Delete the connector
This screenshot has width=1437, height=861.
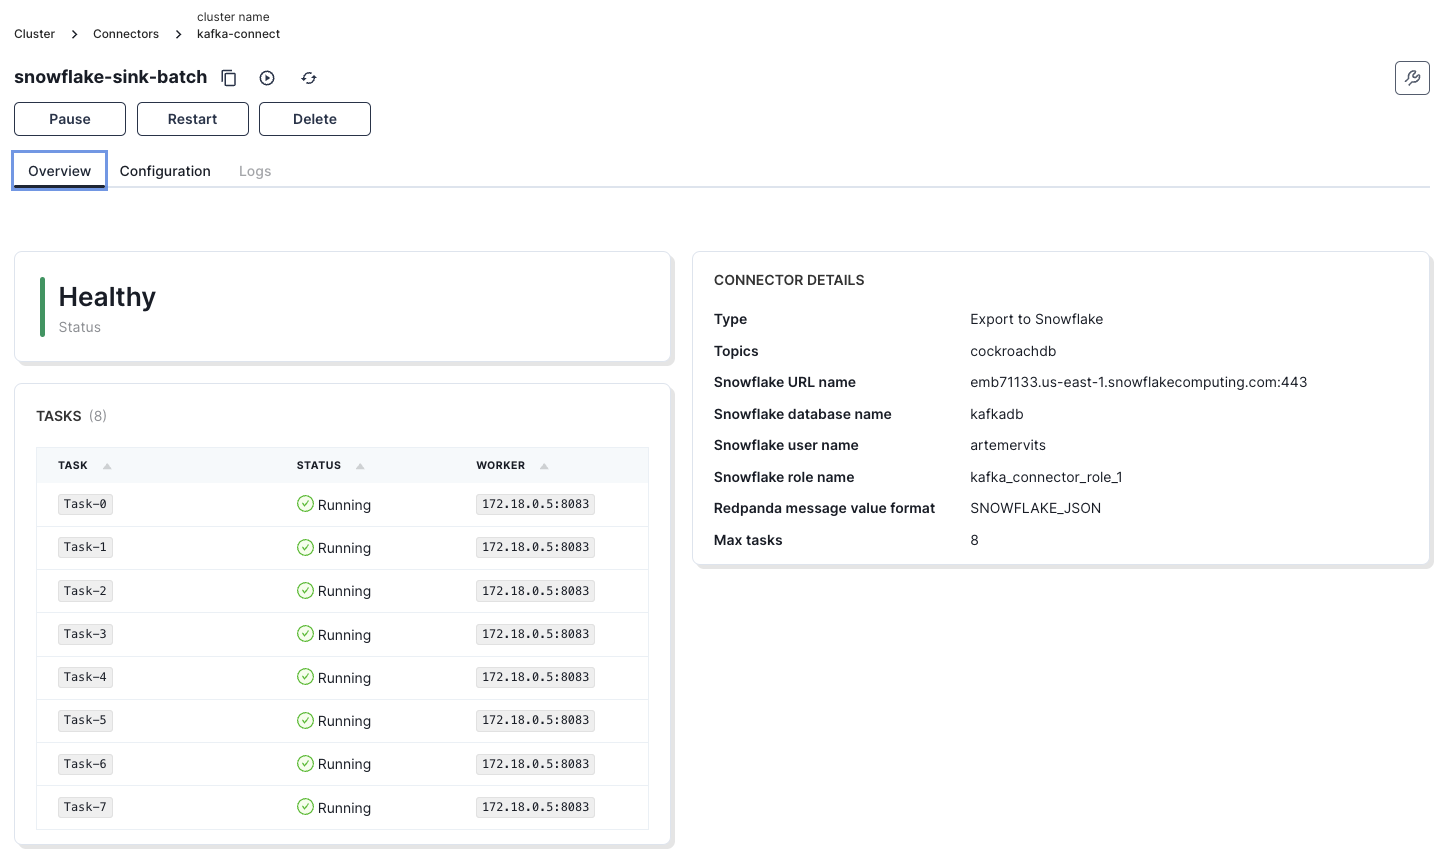315,119
